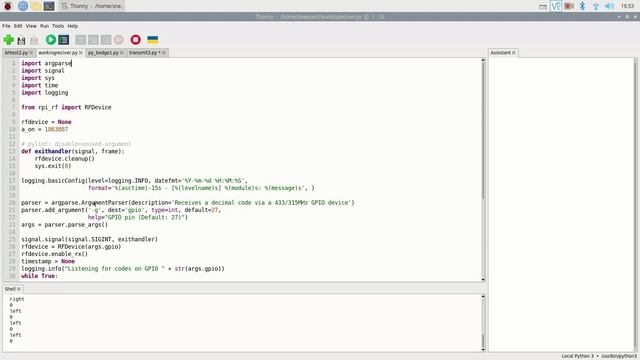
Task: Click the screen recorder tray icon
Action: 569,6
